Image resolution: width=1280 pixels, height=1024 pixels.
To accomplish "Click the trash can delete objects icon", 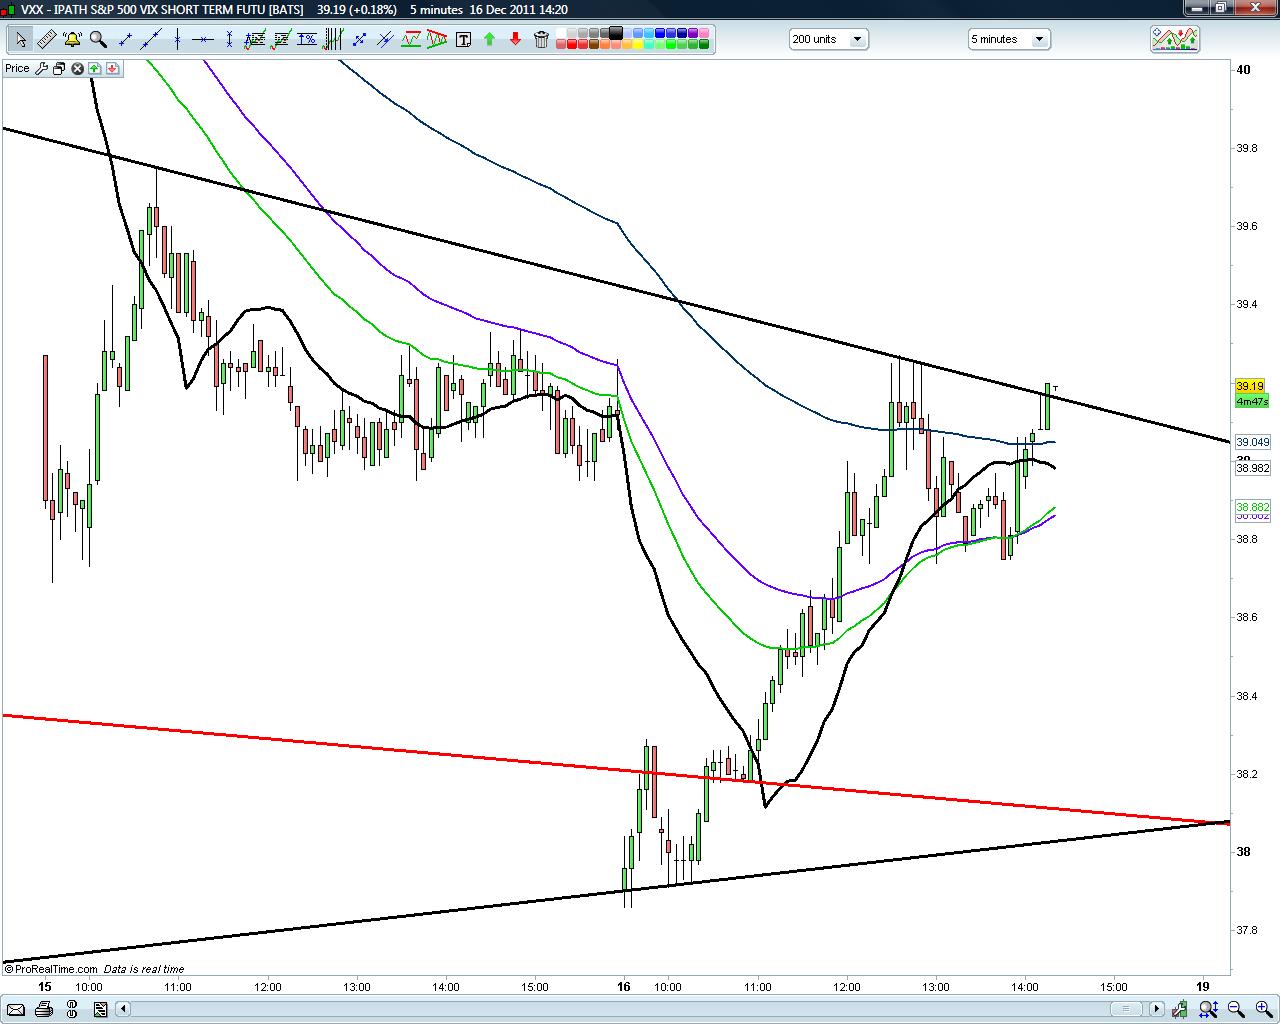I will pos(541,40).
